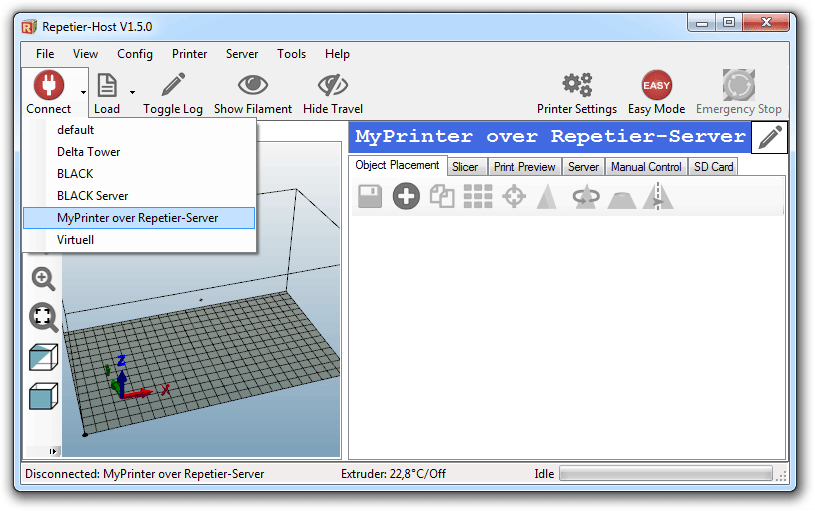Open the Config menu
Viewport: 815px width, 511px height.
pyautogui.click(x=135, y=54)
